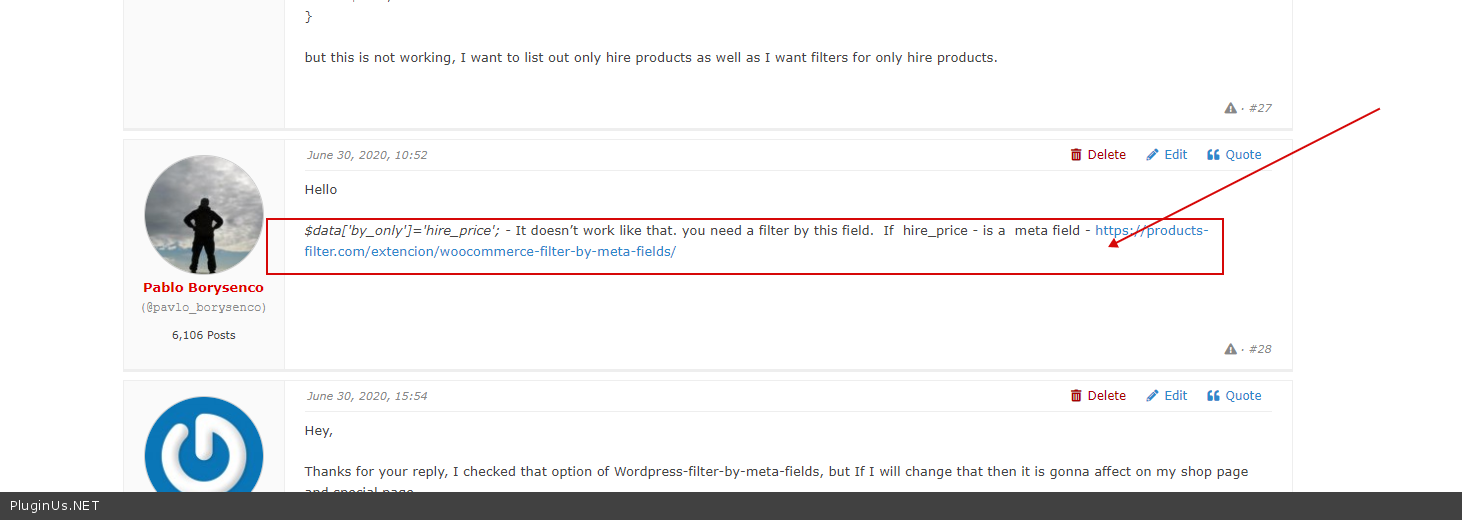
Task: Click the pencil icon on the 10:52 post
Action: pos(1152,155)
